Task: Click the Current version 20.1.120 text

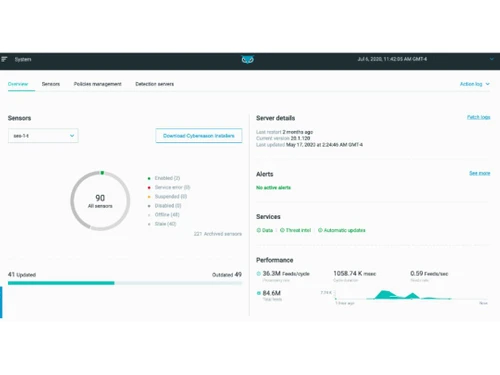Action: pos(283,138)
